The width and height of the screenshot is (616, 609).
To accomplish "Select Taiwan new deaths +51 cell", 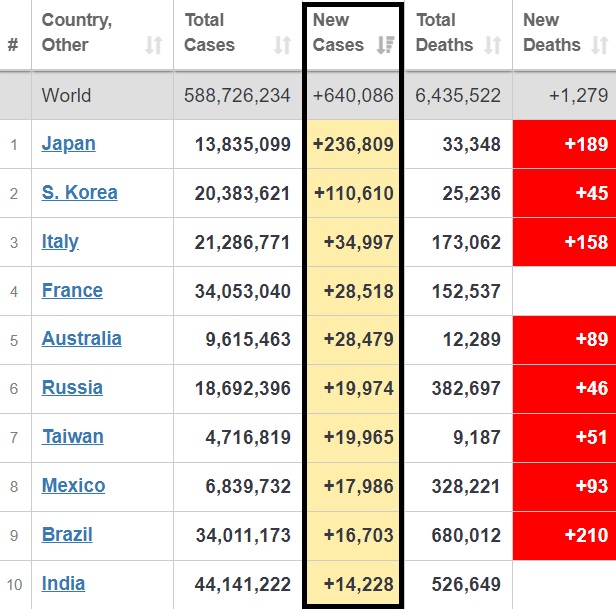I will [564, 438].
